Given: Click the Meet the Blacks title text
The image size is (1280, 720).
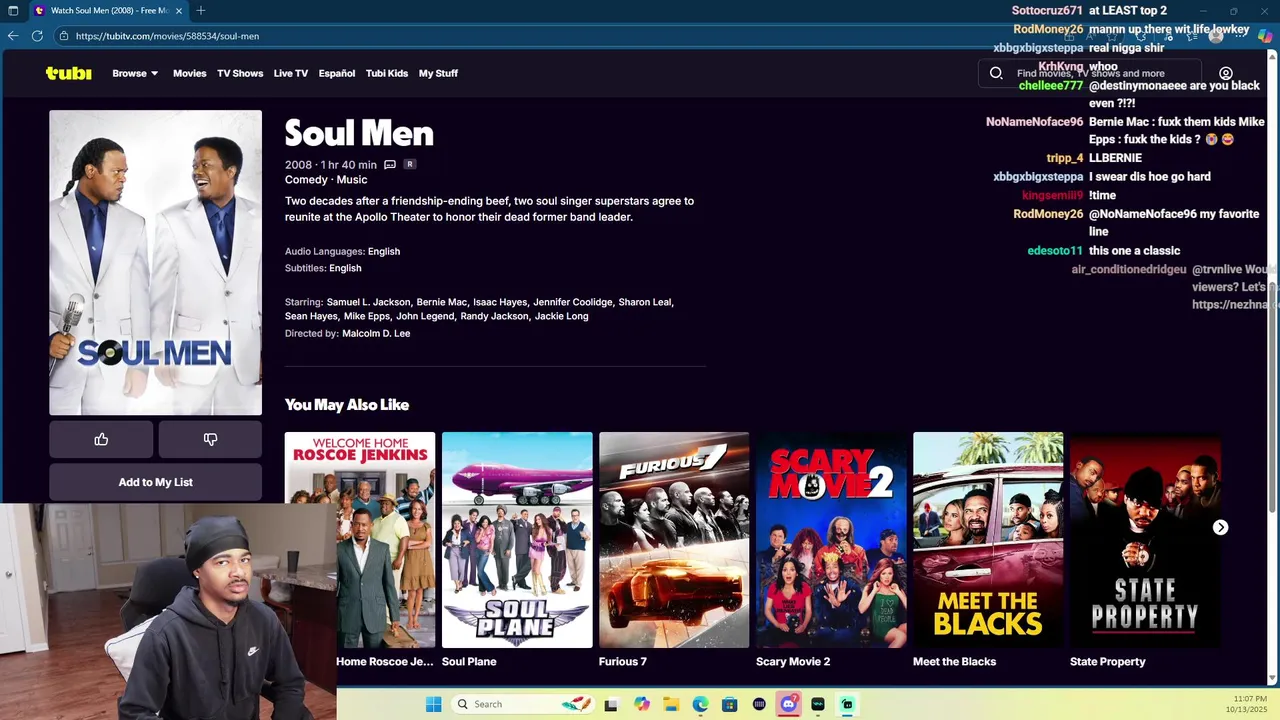Looking at the screenshot, I should [x=954, y=662].
